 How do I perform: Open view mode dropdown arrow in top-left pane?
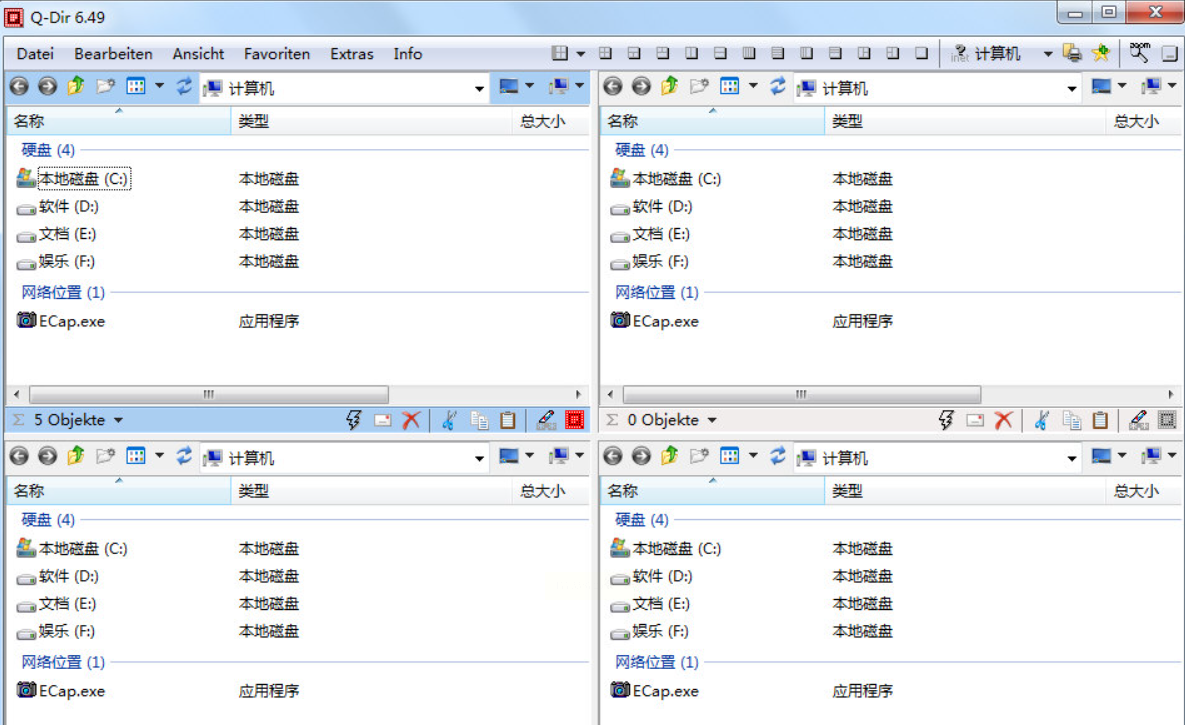(159, 86)
